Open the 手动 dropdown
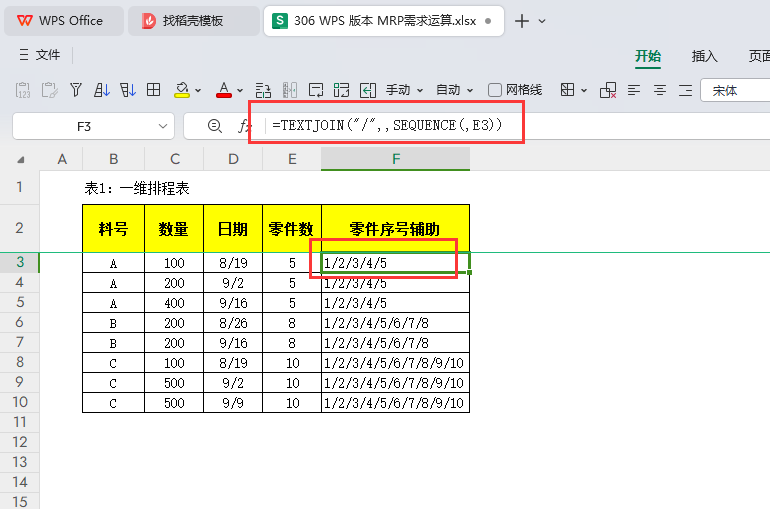This screenshot has height=509, width=770. [404, 90]
